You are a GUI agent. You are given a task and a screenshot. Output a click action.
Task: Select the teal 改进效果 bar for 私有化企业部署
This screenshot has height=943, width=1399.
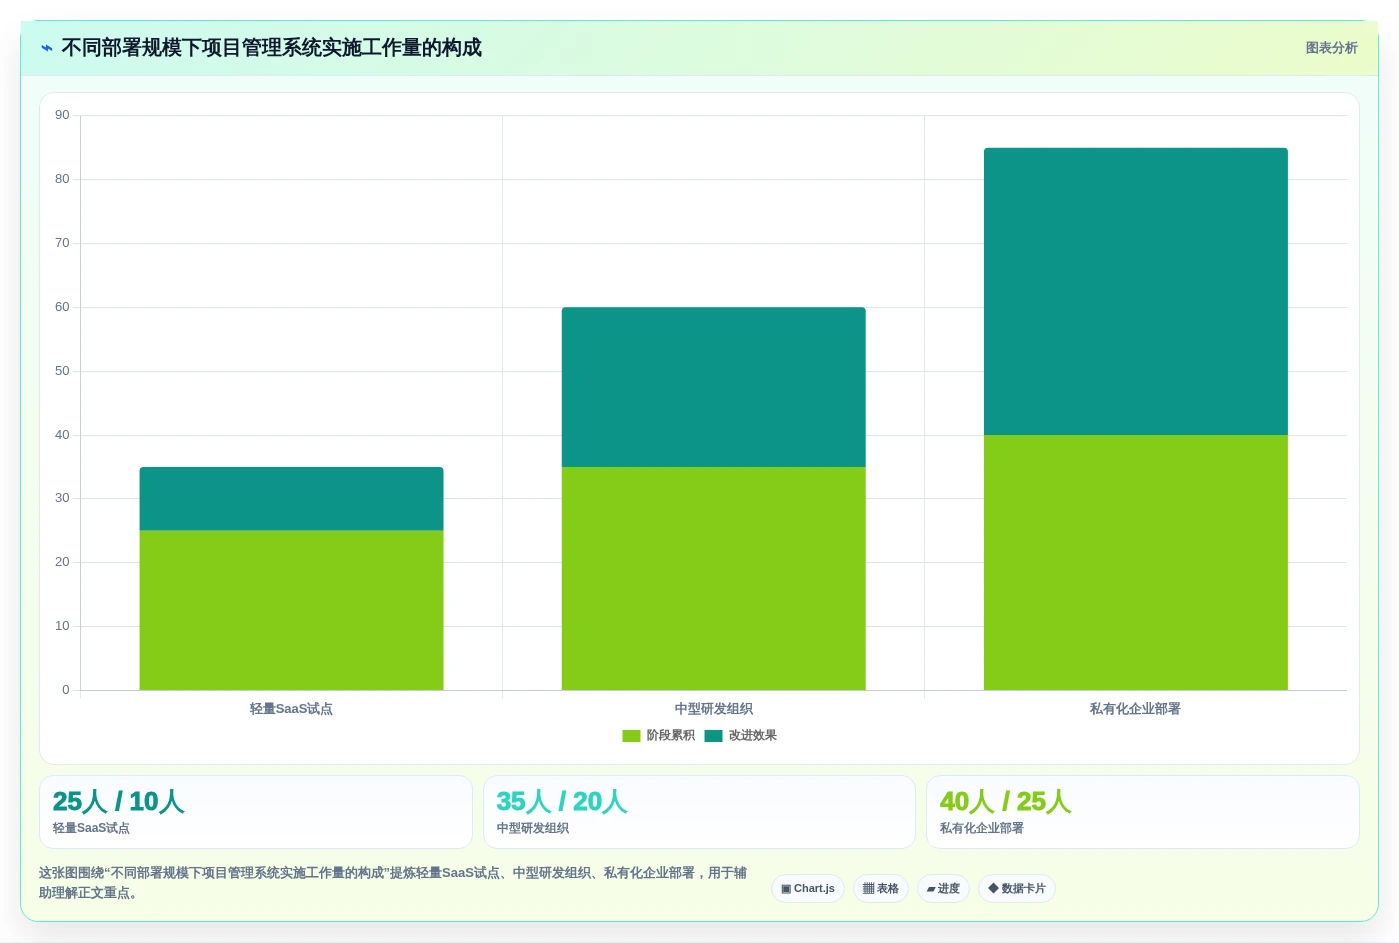coord(1135,291)
